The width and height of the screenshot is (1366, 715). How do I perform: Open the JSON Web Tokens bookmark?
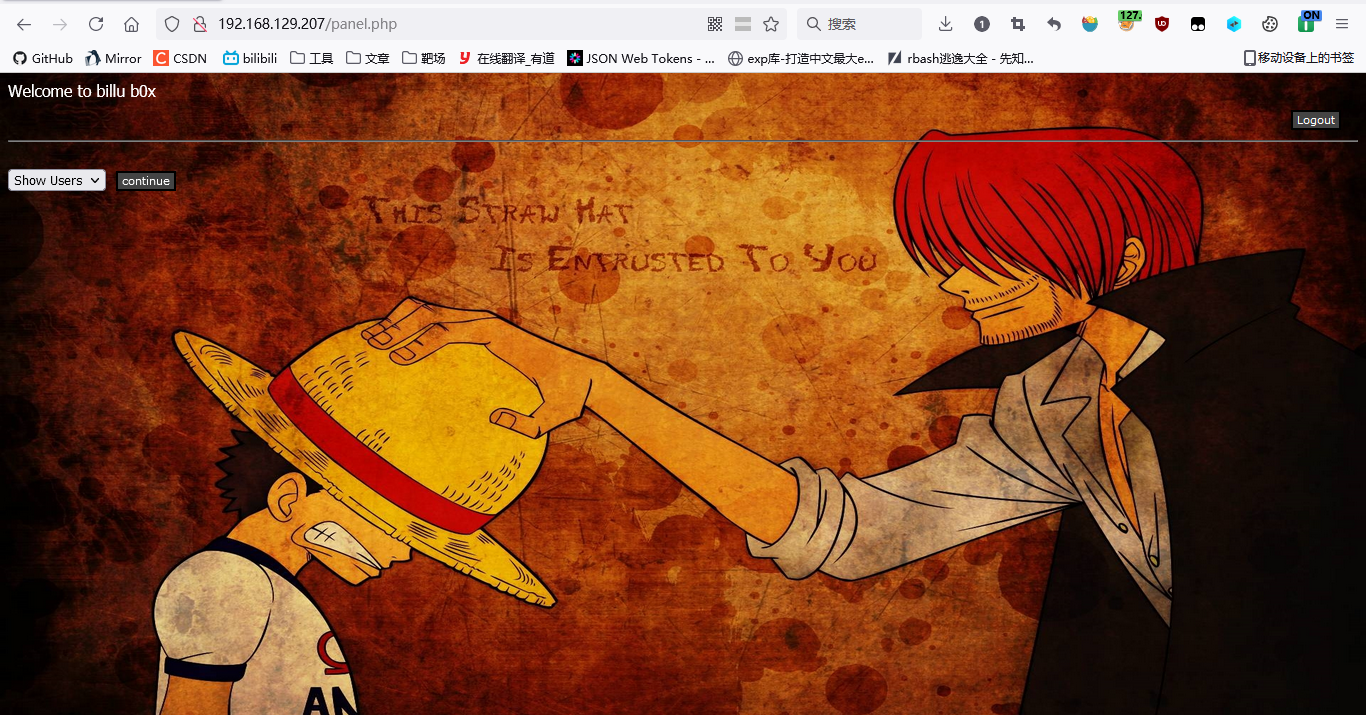click(641, 58)
